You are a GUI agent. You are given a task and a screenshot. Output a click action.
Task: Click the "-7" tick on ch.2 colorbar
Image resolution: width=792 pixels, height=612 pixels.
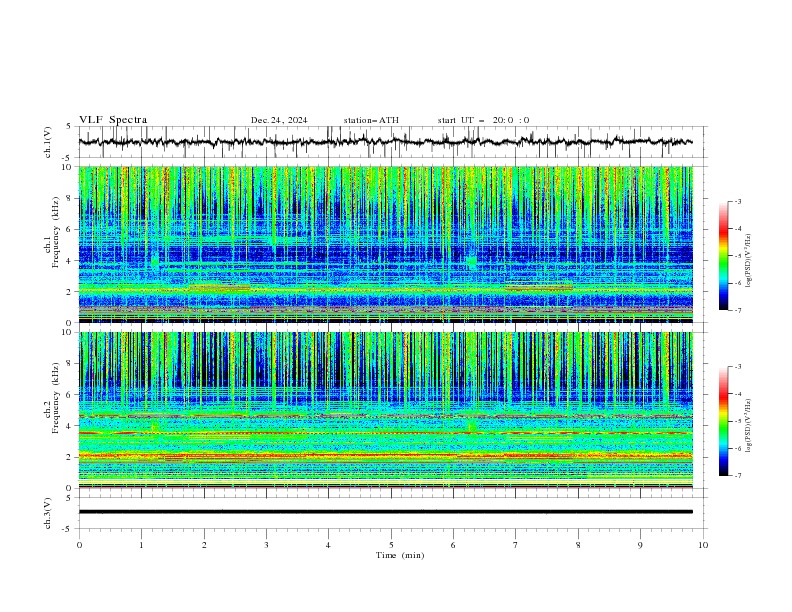[x=737, y=476]
